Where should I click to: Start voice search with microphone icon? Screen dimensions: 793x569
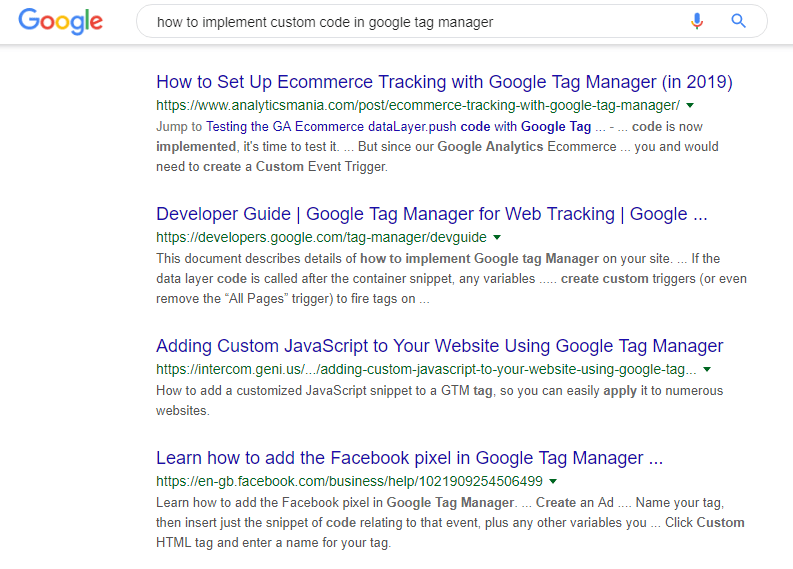tap(697, 21)
